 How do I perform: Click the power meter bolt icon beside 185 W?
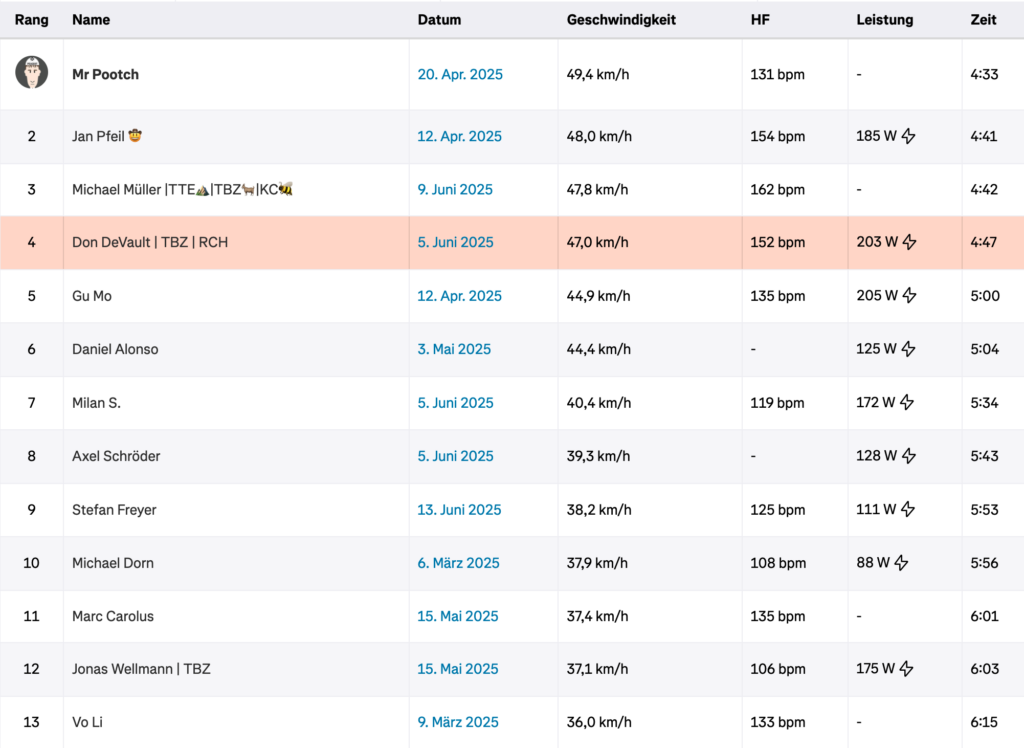(x=908, y=136)
